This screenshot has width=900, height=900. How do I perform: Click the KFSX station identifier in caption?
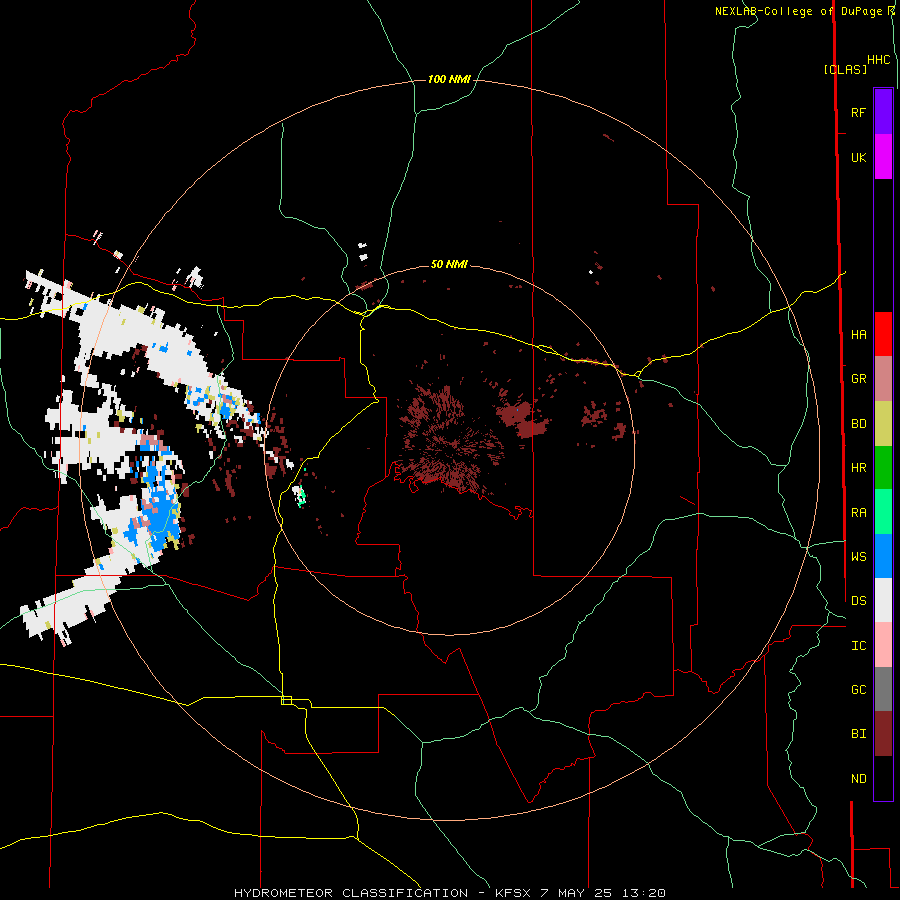(x=514, y=893)
